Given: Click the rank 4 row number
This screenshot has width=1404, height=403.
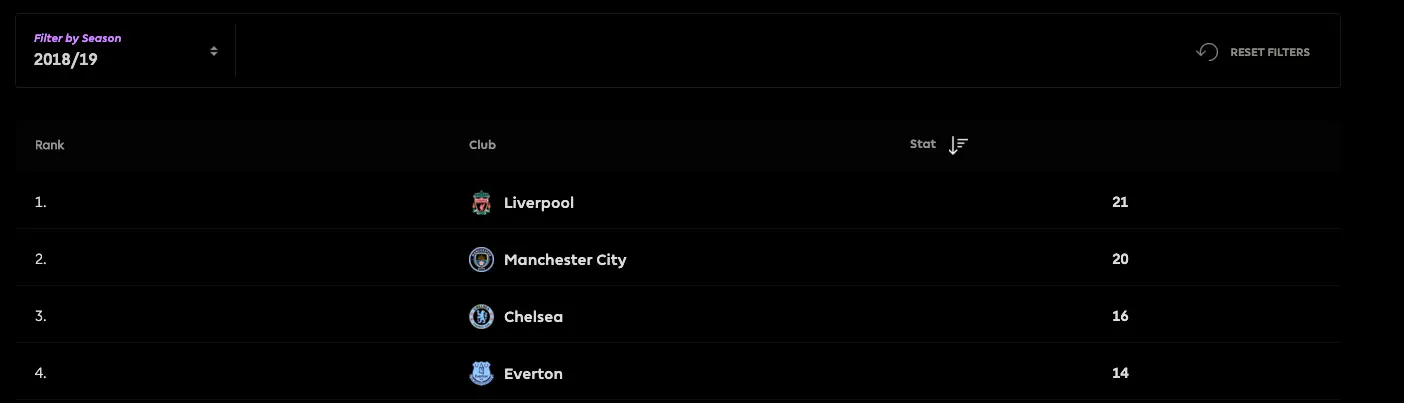Looking at the screenshot, I should pyautogui.click(x=41, y=374).
